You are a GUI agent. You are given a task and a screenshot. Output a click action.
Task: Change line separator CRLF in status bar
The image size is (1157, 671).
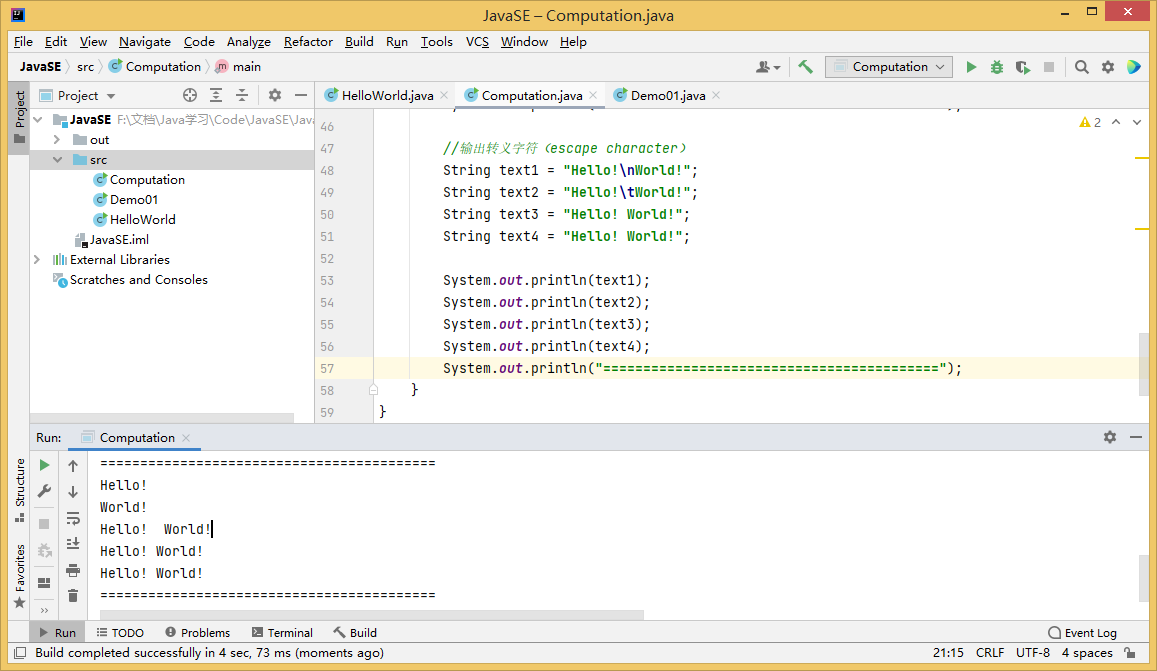990,653
